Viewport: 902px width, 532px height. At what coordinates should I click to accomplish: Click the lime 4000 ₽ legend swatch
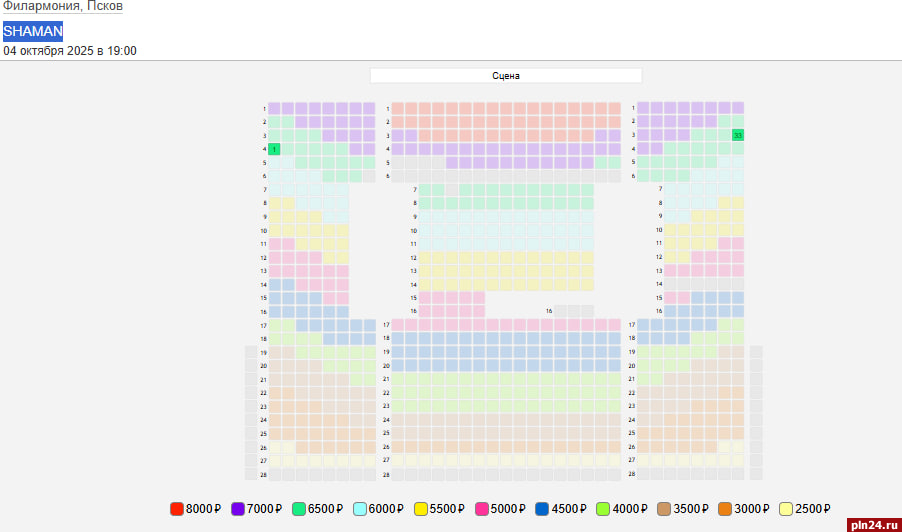(x=603, y=509)
